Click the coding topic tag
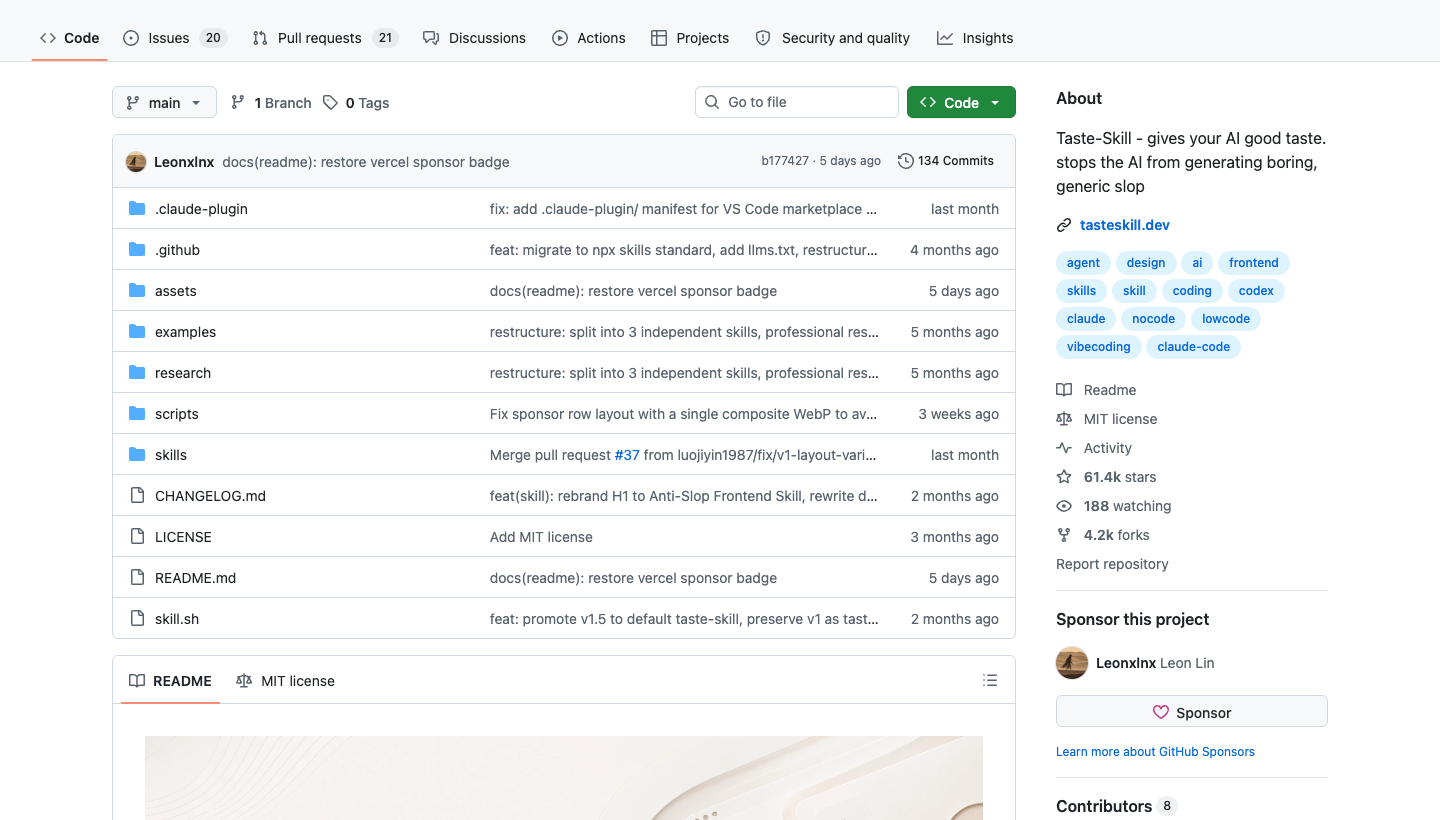 coord(1192,291)
